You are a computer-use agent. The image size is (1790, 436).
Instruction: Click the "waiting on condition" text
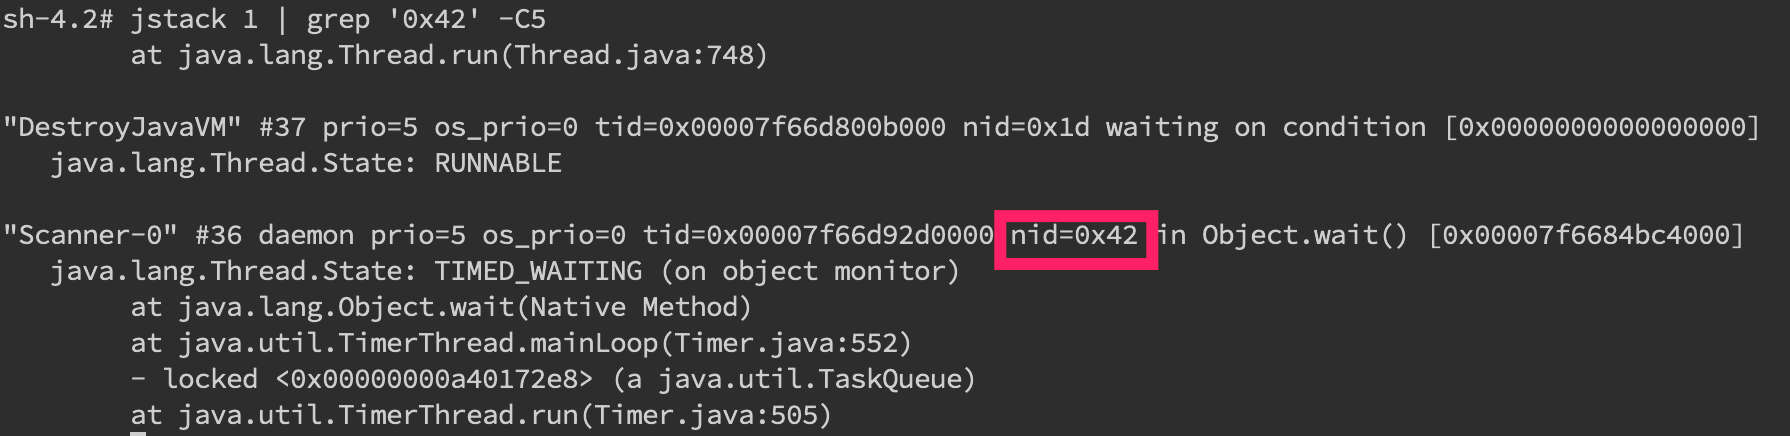point(1266,127)
